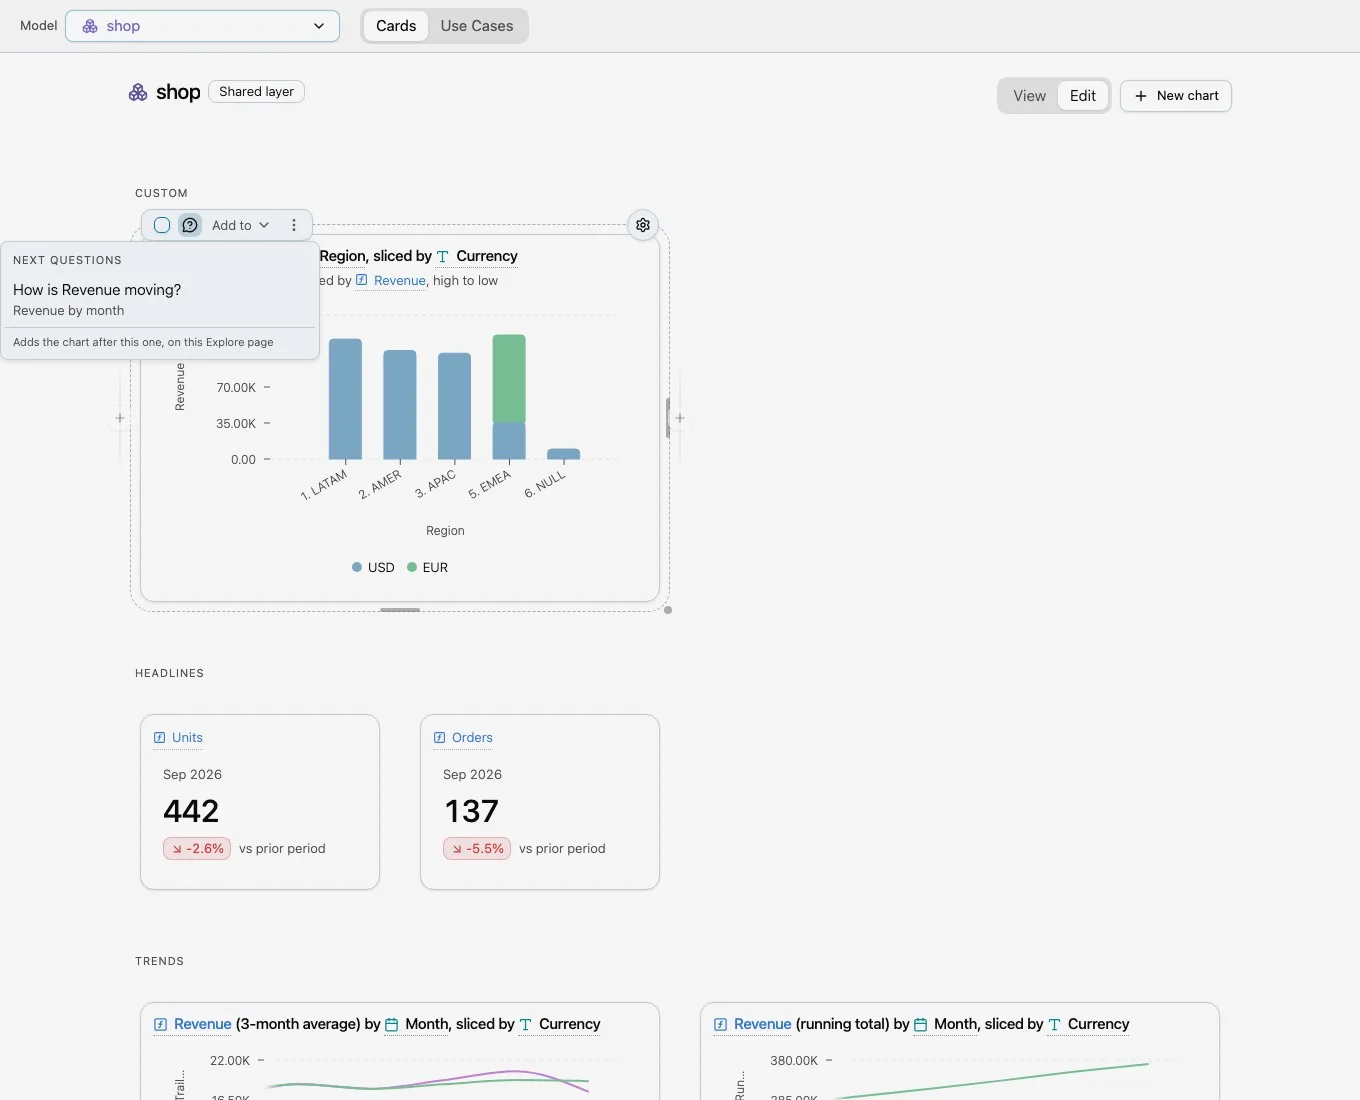Select How is Revenue moving? suggestion
The width and height of the screenshot is (1360, 1100).
pyautogui.click(x=160, y=299)
